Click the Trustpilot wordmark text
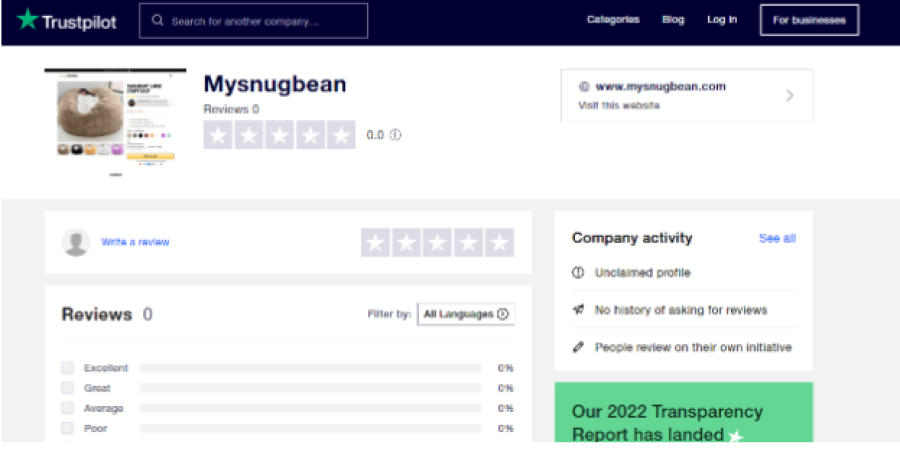The height and width of the screenshot is (461, 900). [x=79, y=22]
